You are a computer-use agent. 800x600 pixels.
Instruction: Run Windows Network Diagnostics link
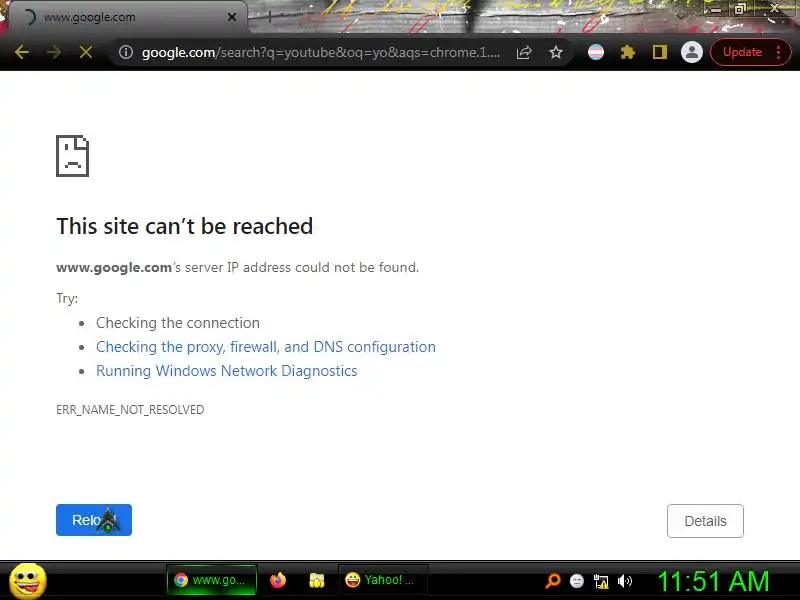227,371
